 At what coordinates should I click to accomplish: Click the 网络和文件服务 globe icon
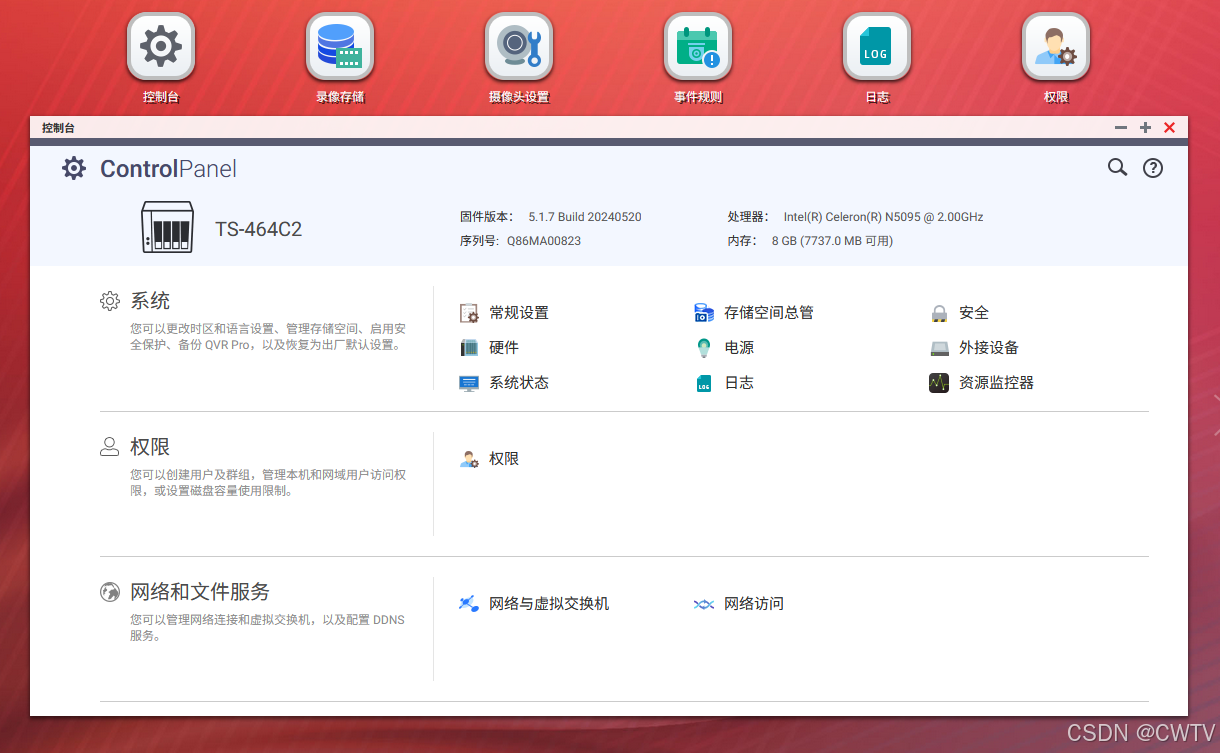coord(110,592)
